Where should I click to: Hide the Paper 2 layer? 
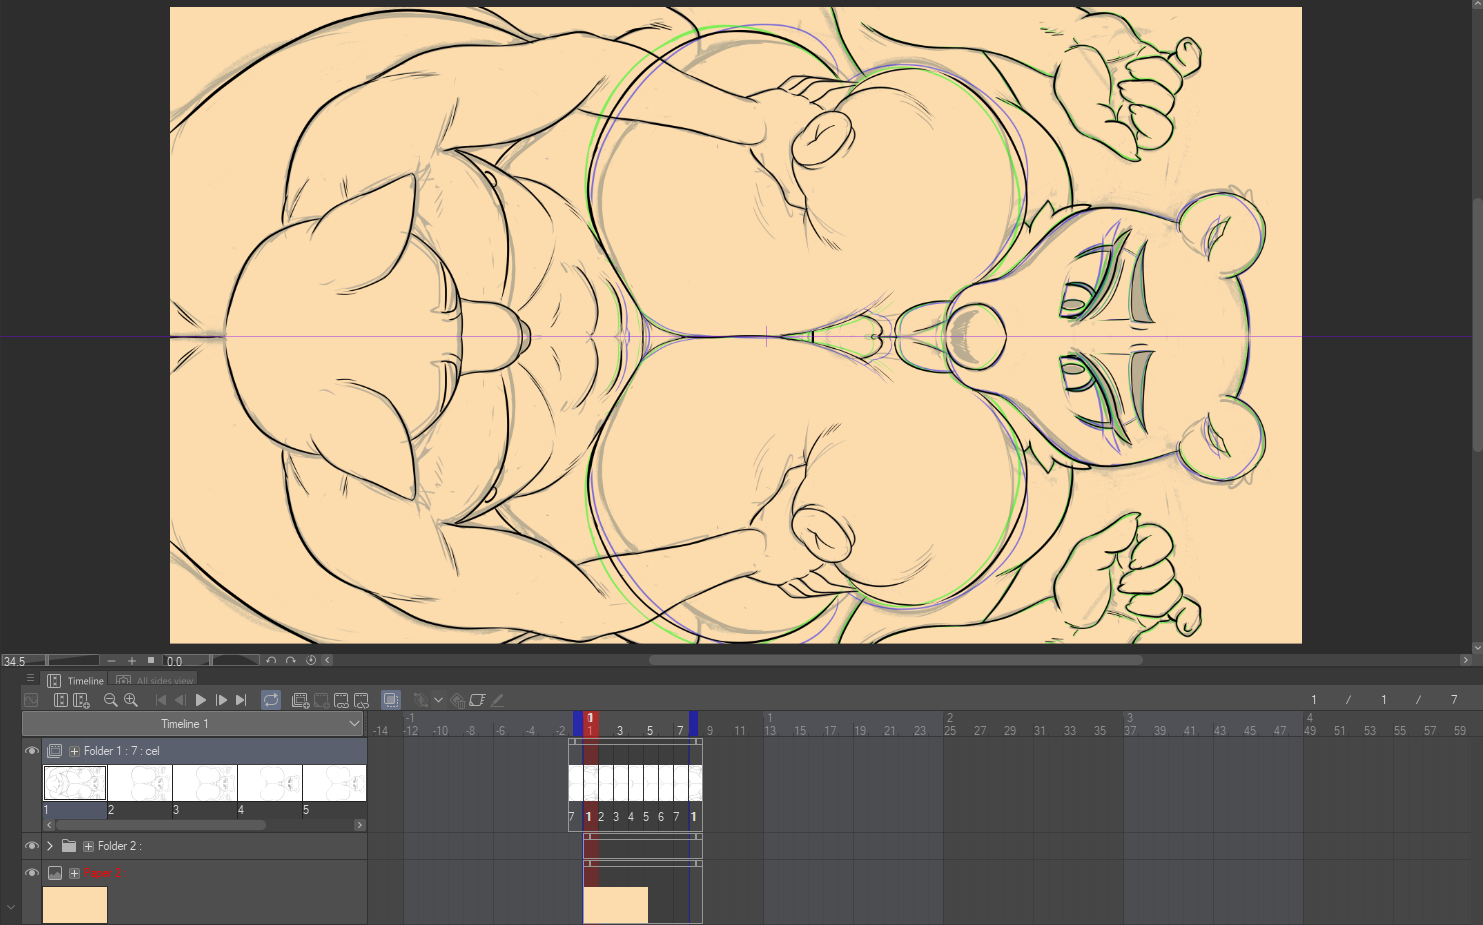click(x=32, y=873)
